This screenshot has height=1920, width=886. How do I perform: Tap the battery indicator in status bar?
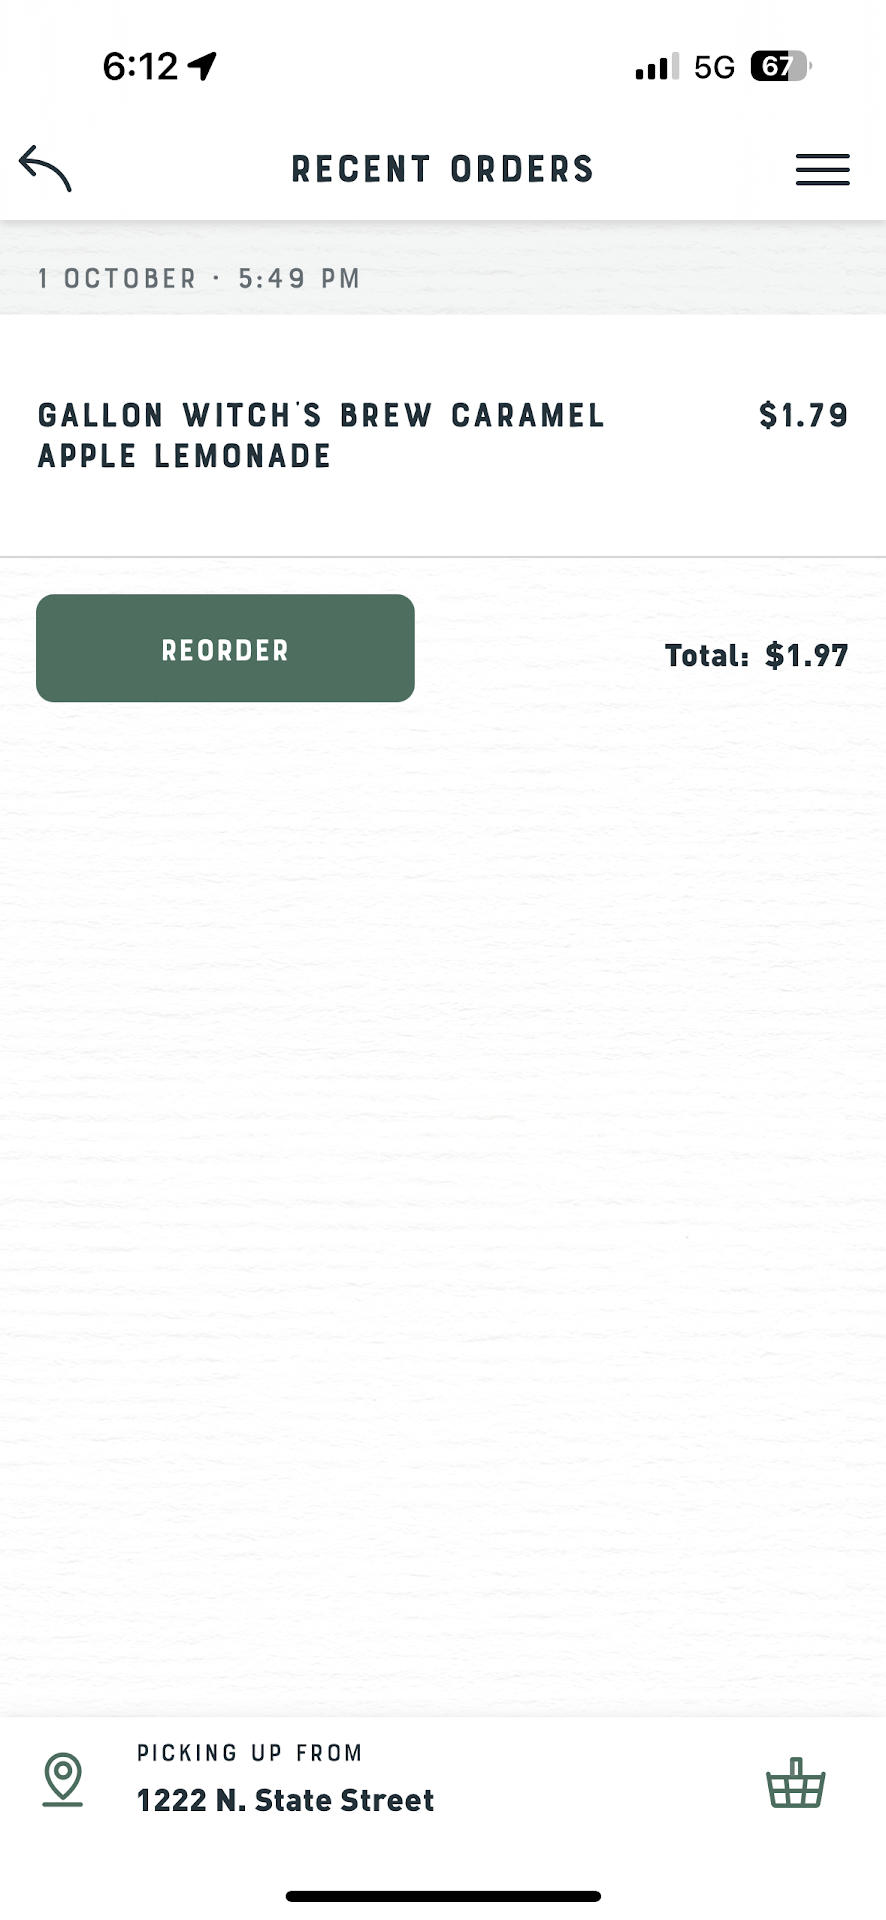coord(780,67)
